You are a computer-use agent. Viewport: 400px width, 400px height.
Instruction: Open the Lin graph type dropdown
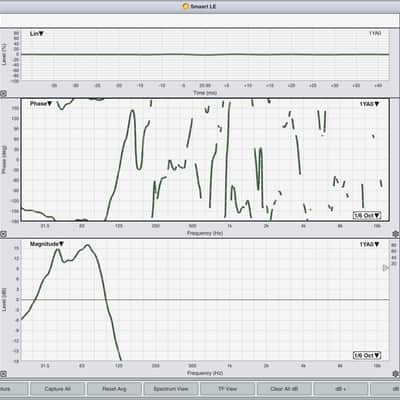(x=37, y=34)
